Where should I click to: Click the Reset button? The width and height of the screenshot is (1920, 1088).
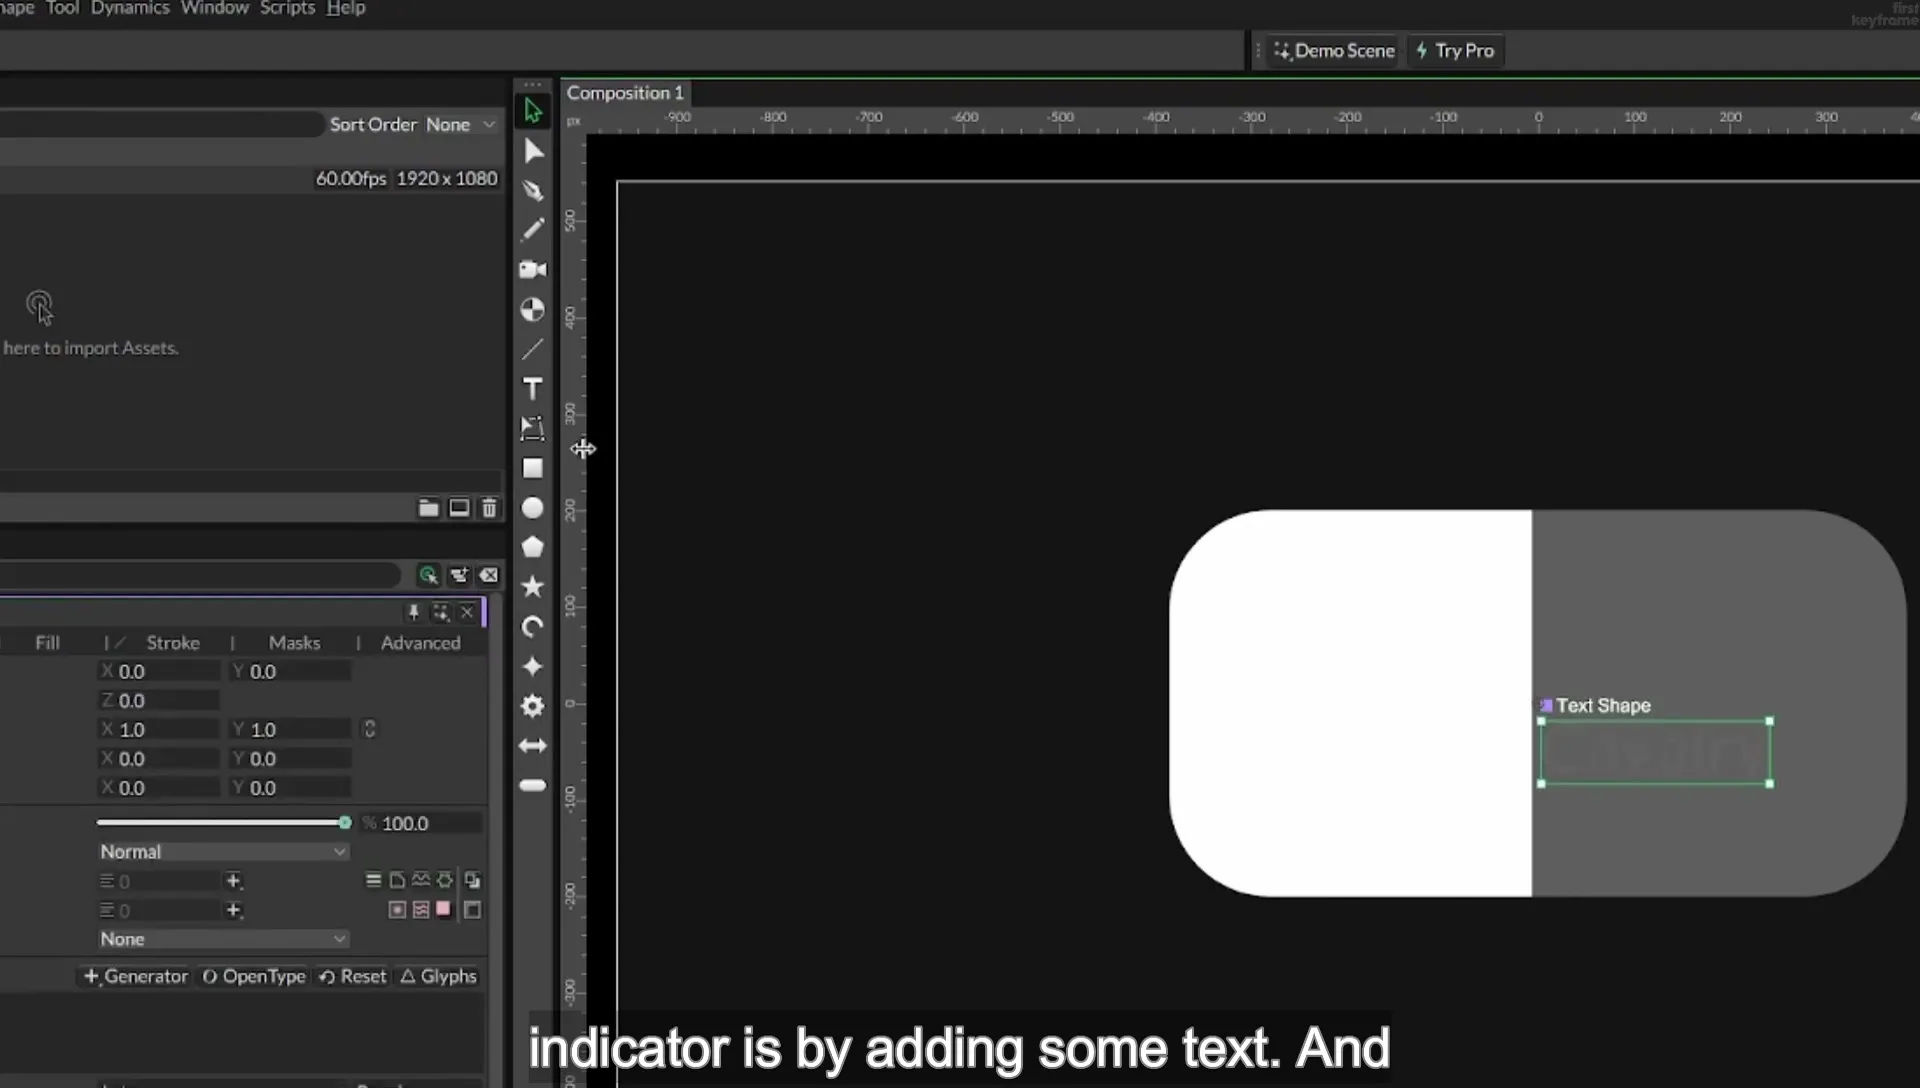click(x=352, y=976)
